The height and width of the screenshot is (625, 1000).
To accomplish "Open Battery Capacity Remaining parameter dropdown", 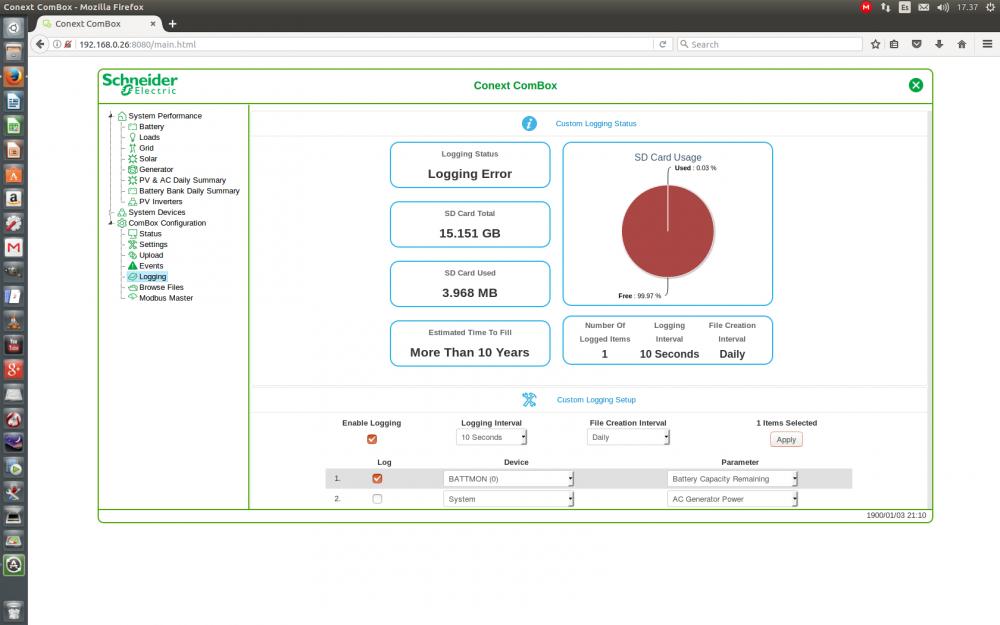I will pyautogui.click(x=732, y=479).
